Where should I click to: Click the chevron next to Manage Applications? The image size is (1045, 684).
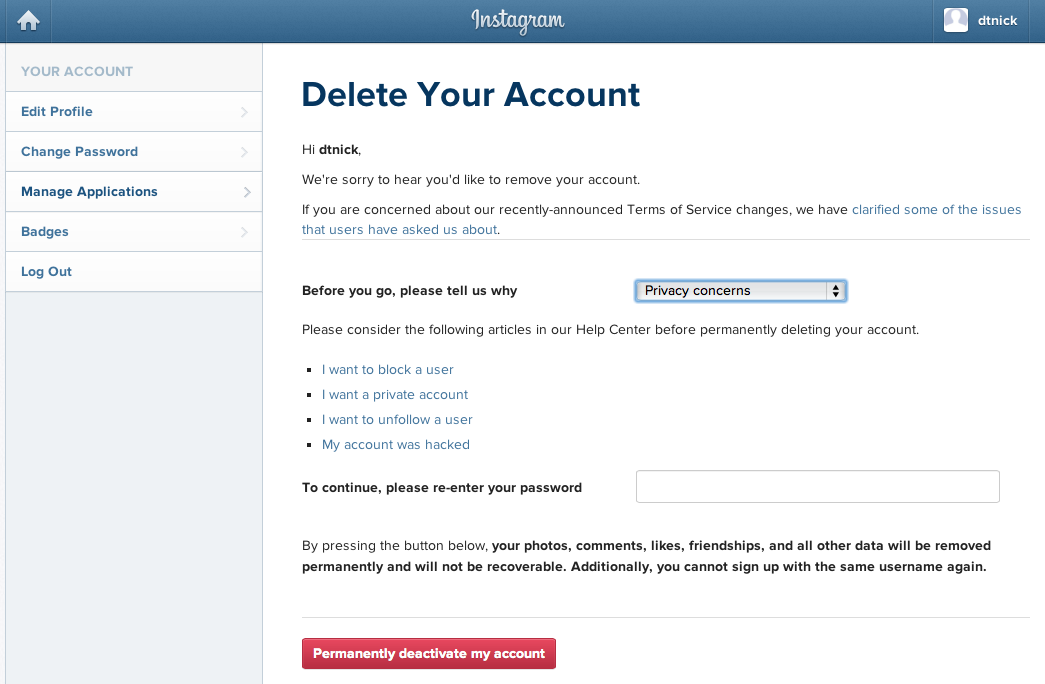(247, 191)
